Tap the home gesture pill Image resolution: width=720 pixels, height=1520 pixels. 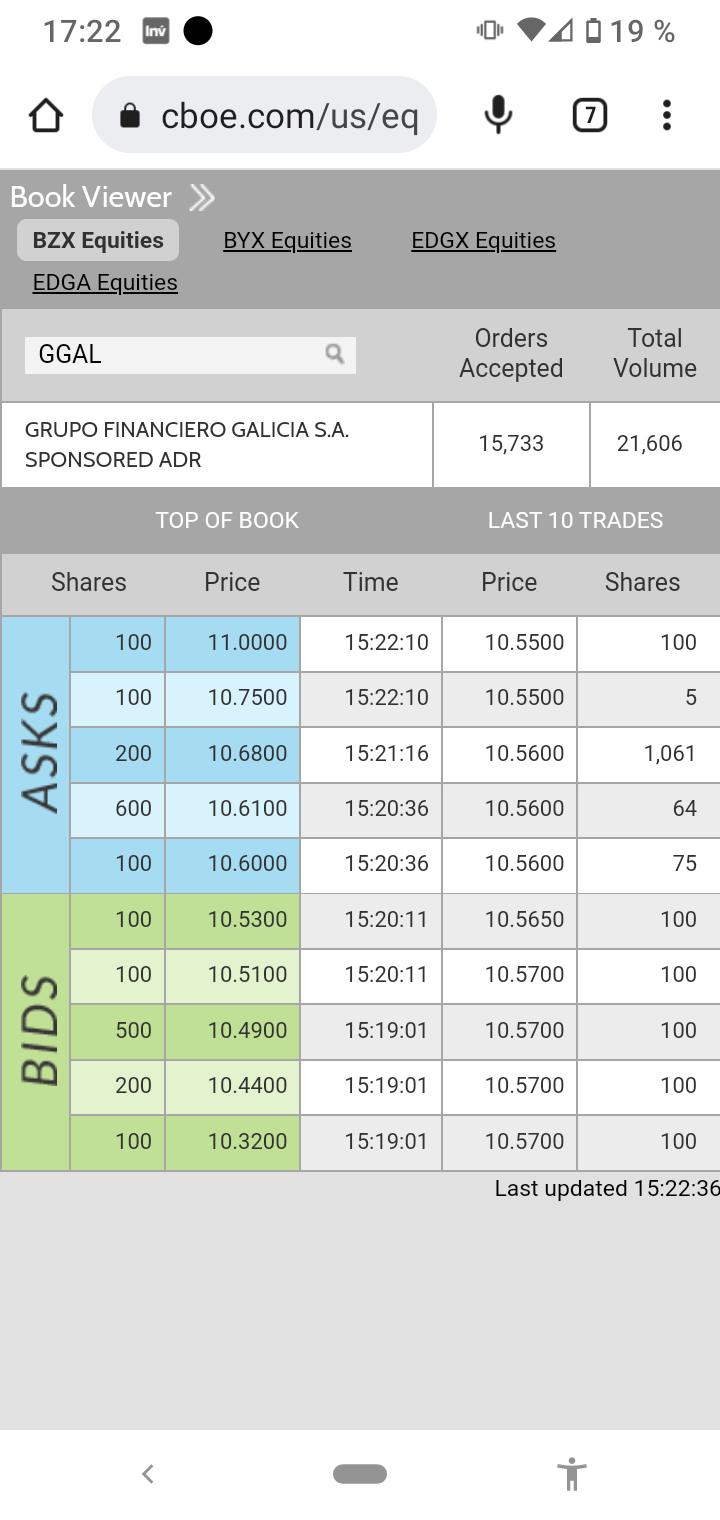click(x=360, y=1474)
